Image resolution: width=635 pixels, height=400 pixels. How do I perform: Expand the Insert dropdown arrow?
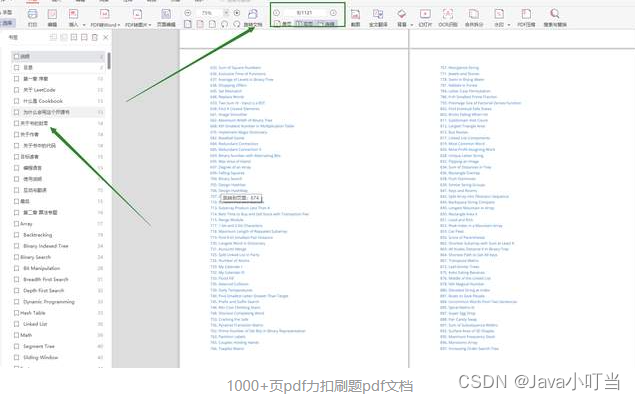click(84, 25)
